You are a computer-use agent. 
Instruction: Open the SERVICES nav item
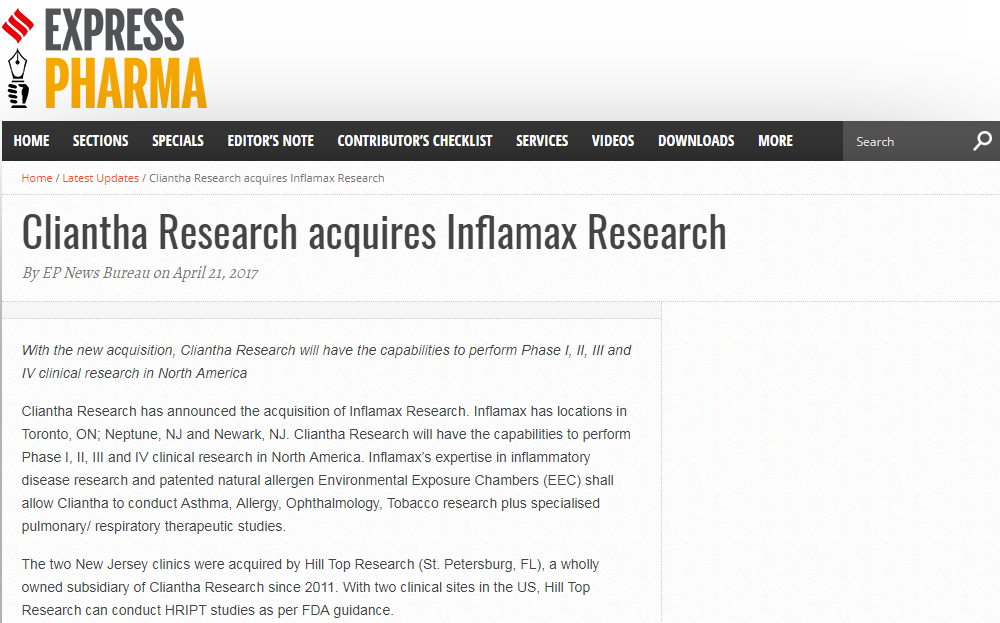542,141
